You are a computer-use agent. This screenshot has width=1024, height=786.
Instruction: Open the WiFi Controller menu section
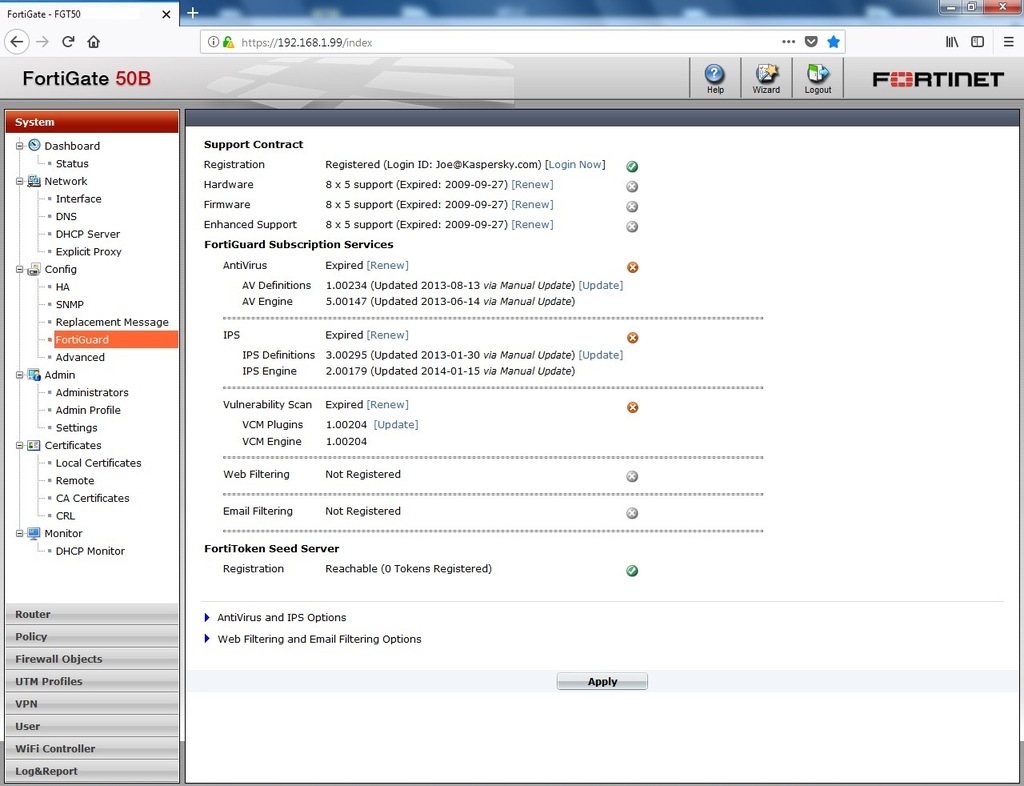tap(92, 748)
